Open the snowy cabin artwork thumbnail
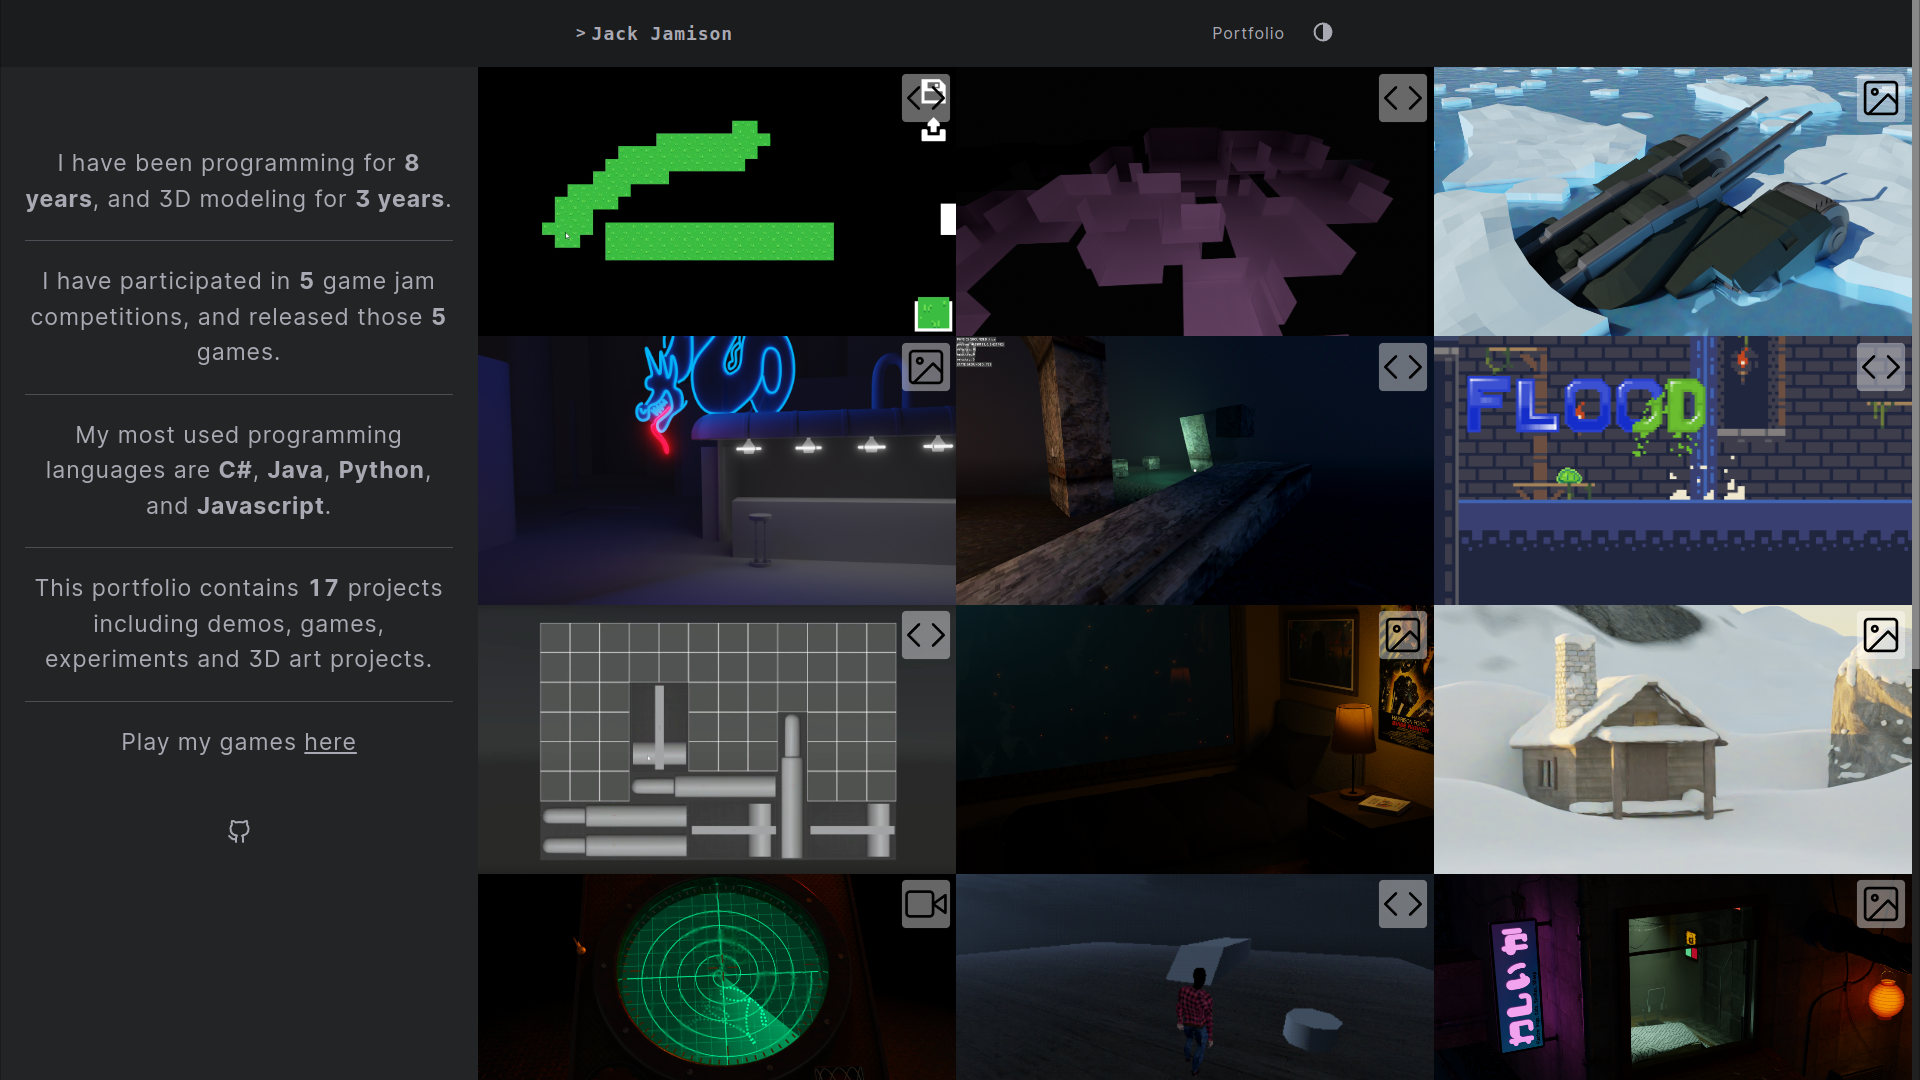The height and width of the screenshot is (1080, 1920). coord(1672,739)
